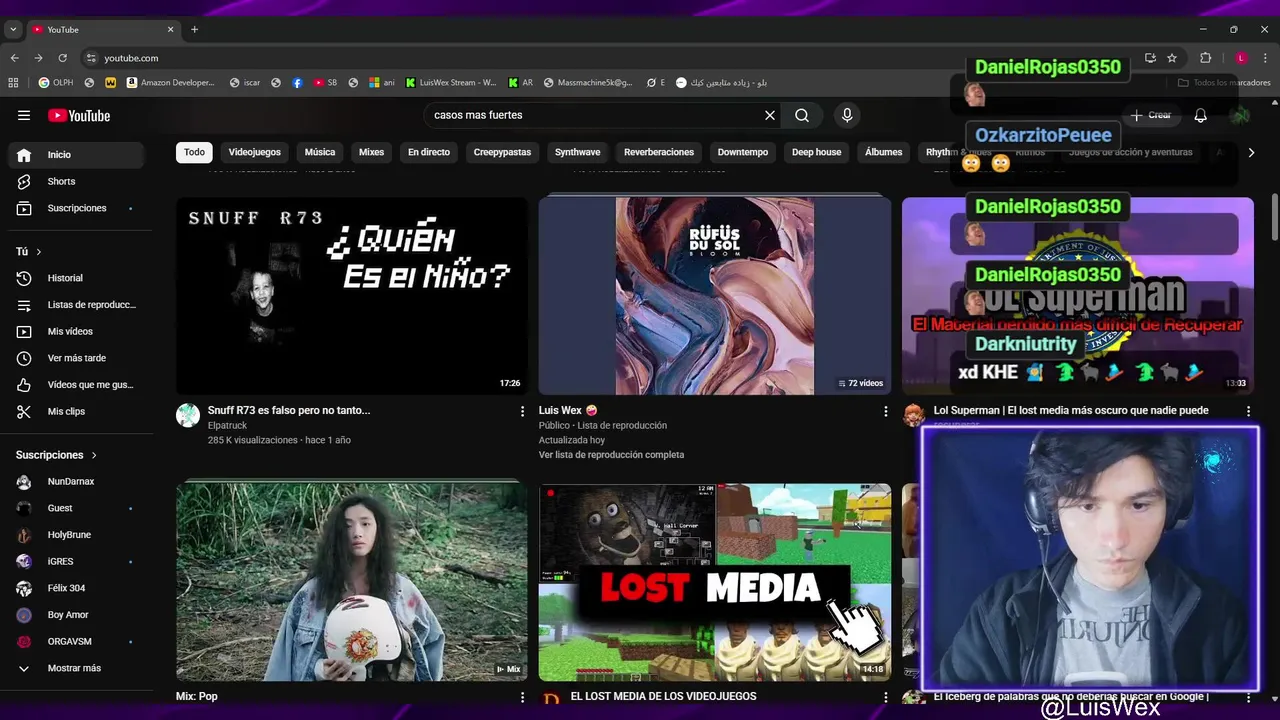1280x720 pixels.
Task: Go back in the browser
Action: point(14,58)
